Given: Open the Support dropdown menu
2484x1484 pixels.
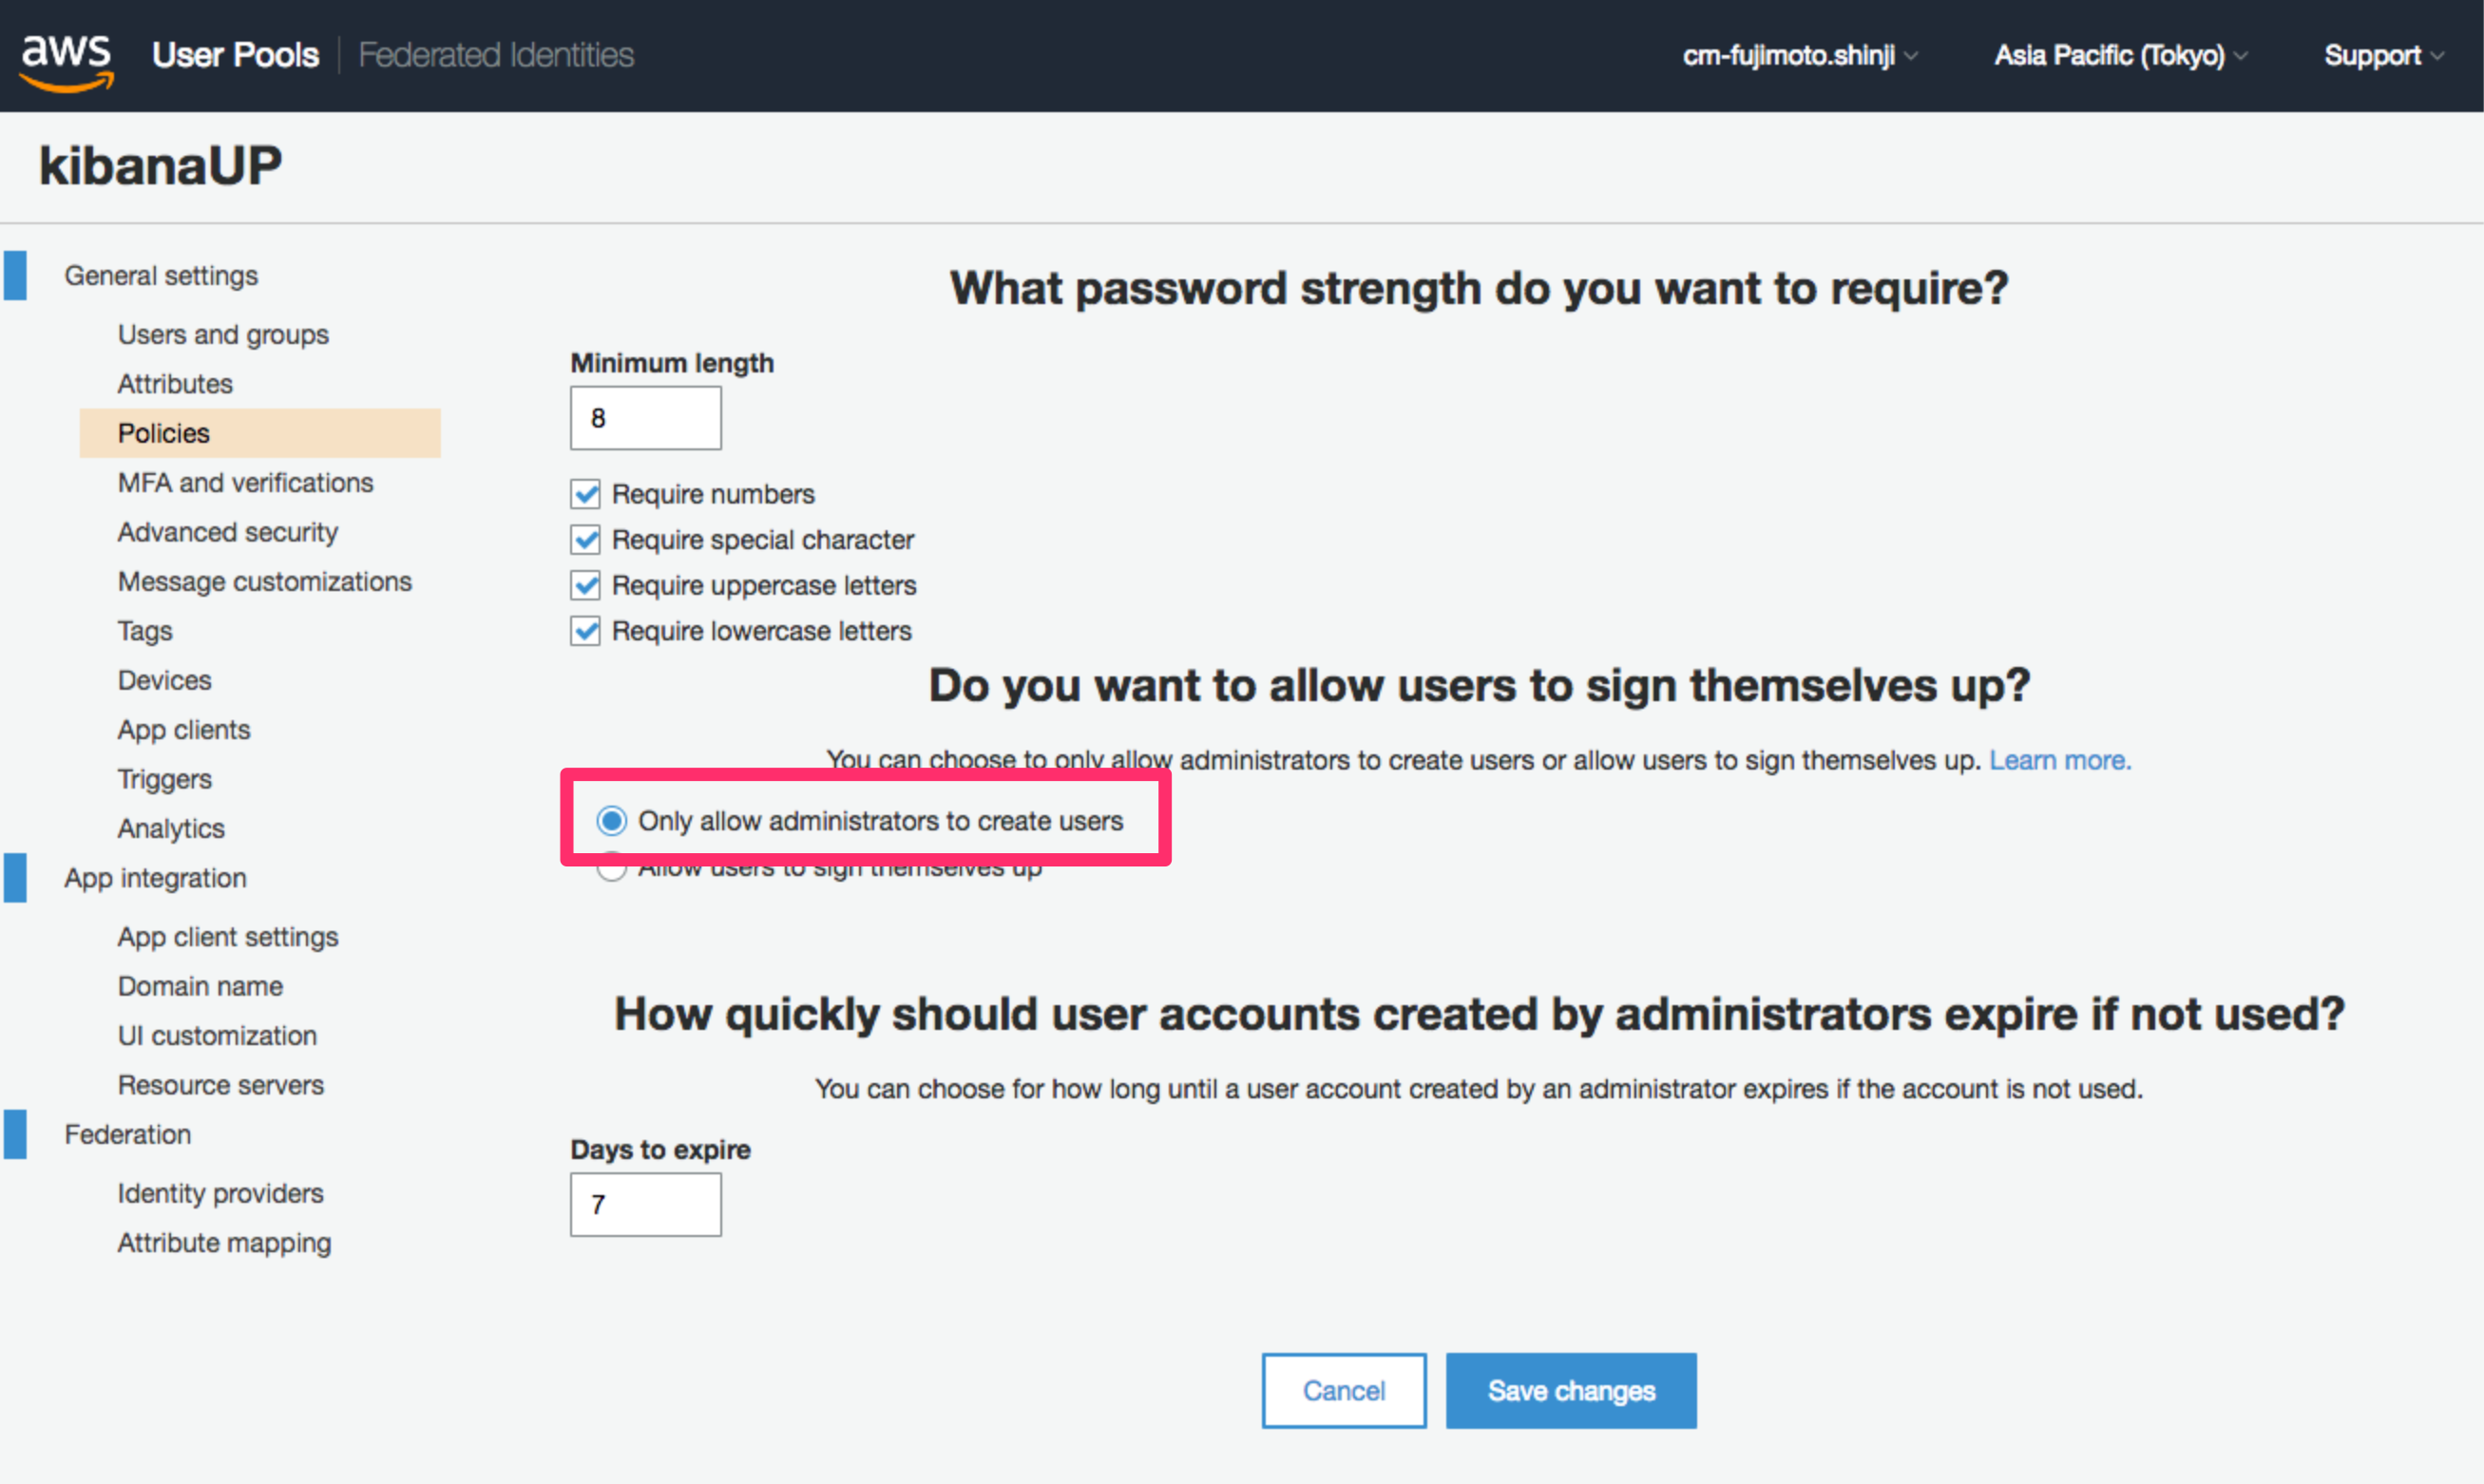Looking at the screenshot, I should tap(2382, 55).
